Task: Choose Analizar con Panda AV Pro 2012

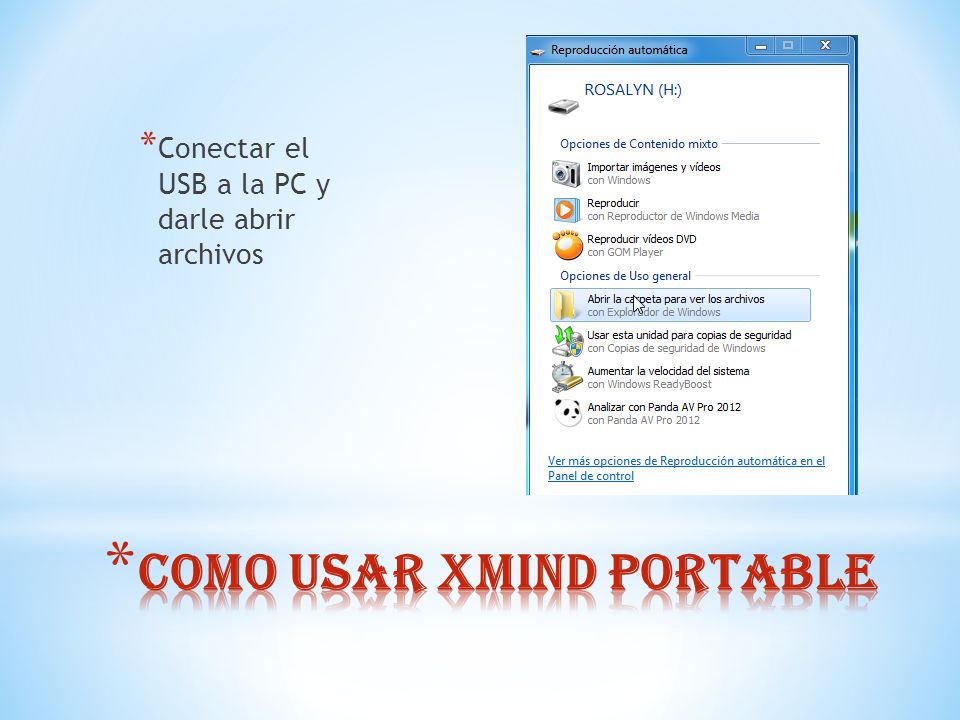Action: pos(680,413)
